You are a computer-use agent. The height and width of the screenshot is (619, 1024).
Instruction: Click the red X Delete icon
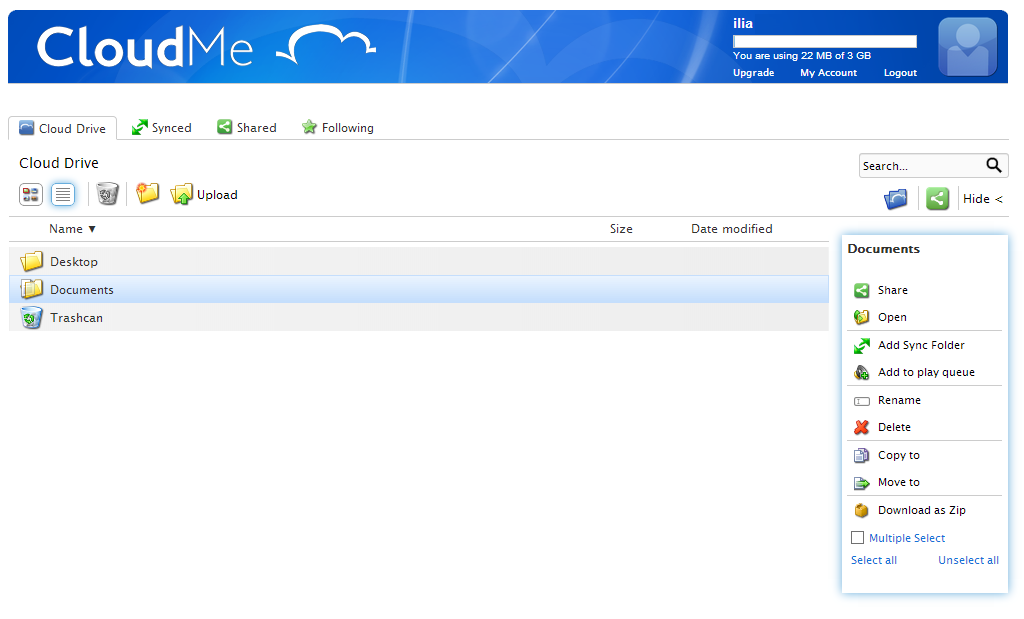click(x=861, y=427)
